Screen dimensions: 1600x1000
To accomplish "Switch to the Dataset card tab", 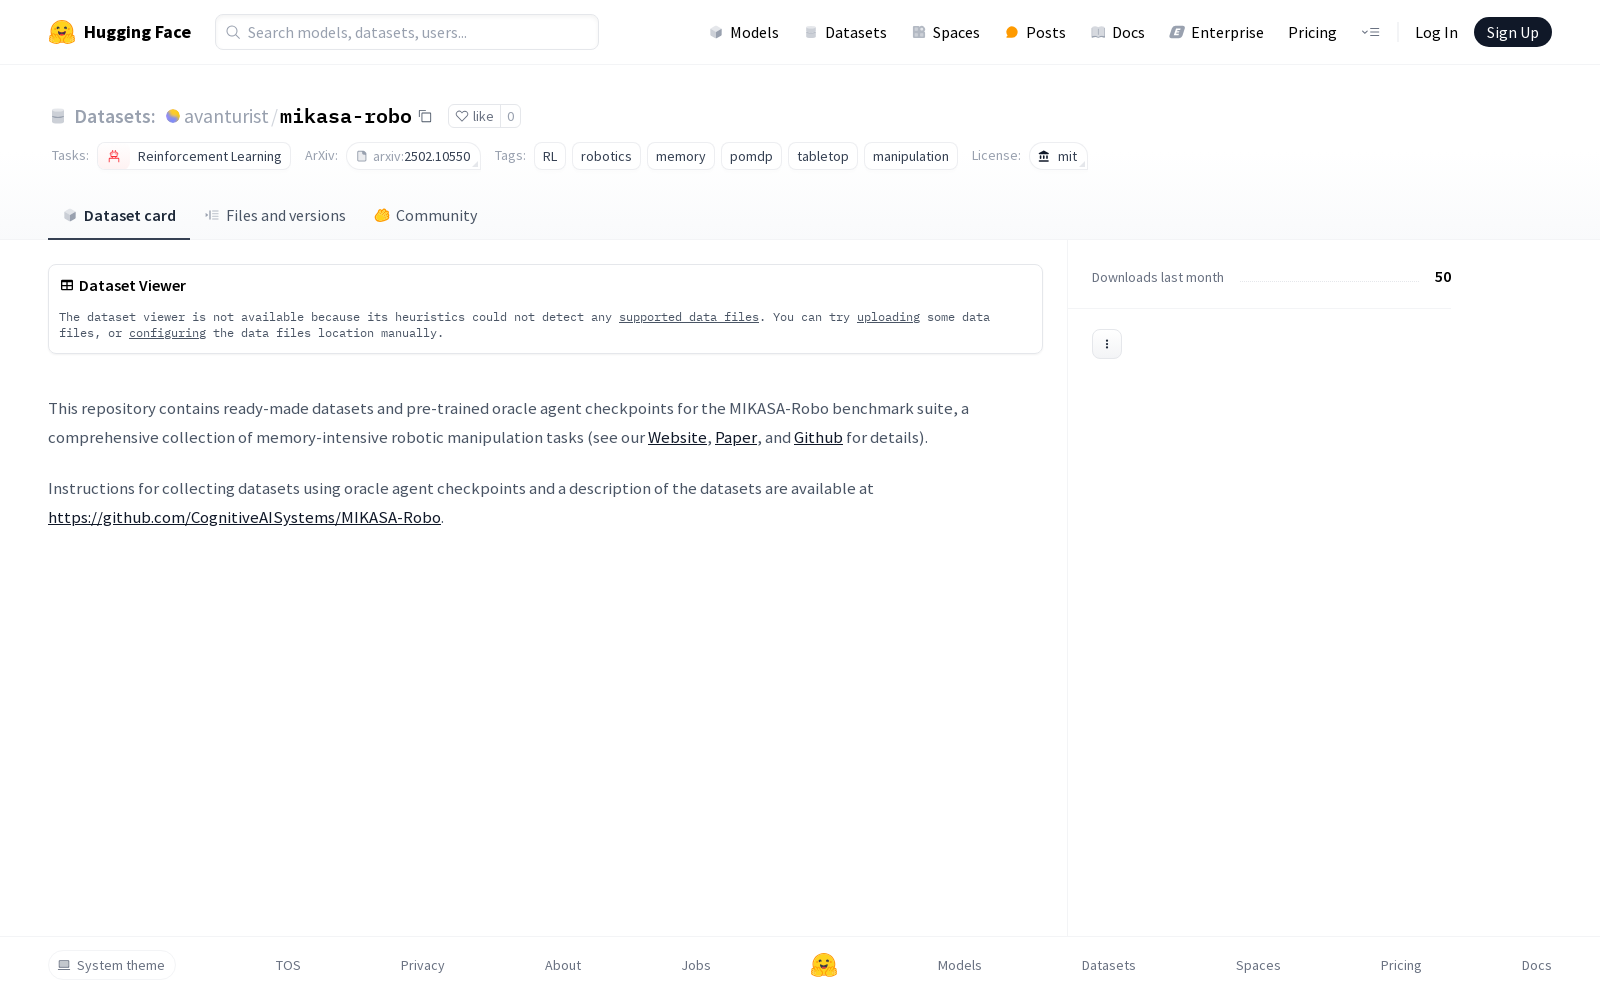I will tap(119, 215).
